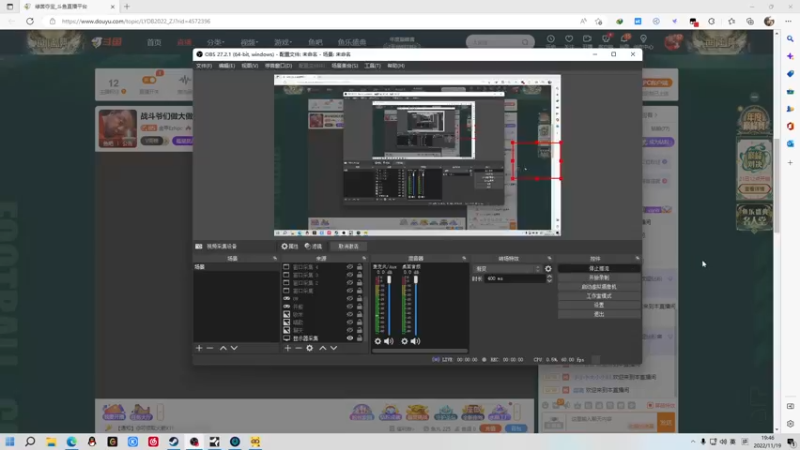Viewport: 800px width, 450px height.
Task: Open 桌面音频 mixer settings gear
Action: 405,341
